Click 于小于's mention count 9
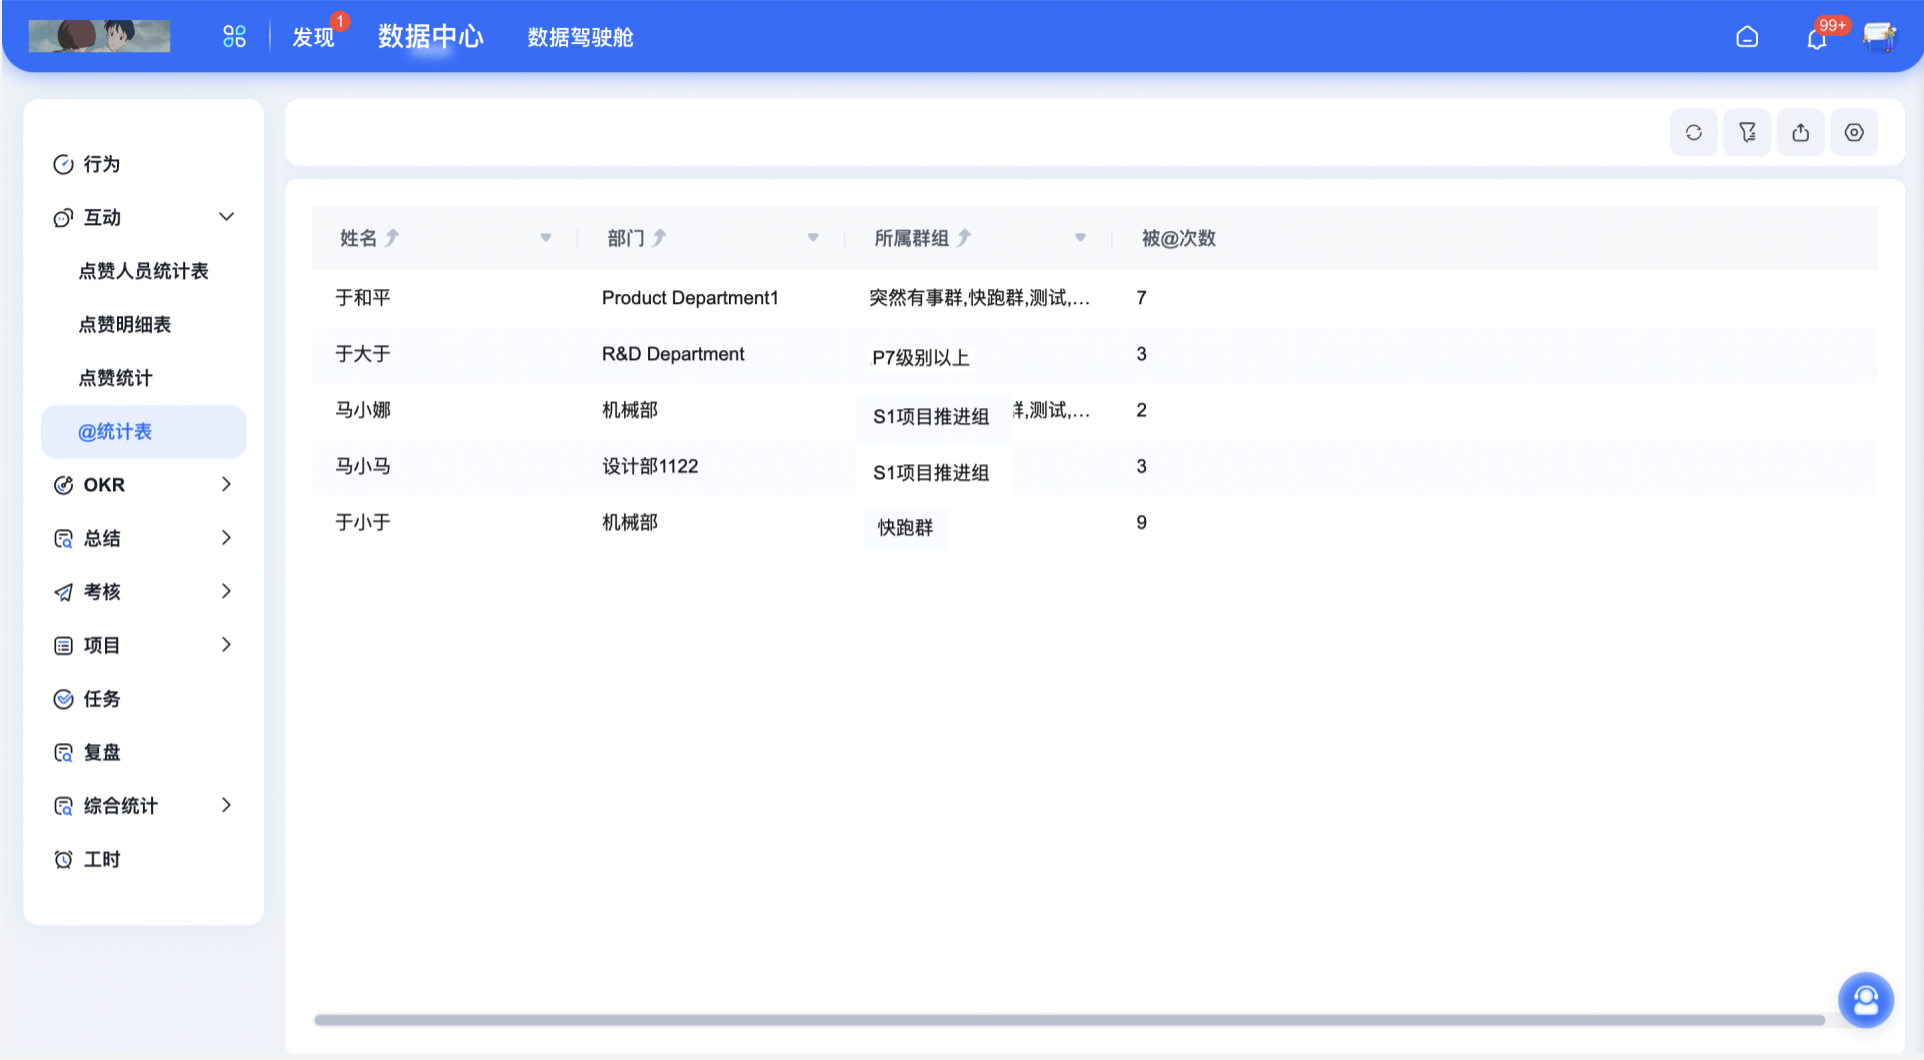This screenshot has width=1924, height=1060. [1141, 522]
